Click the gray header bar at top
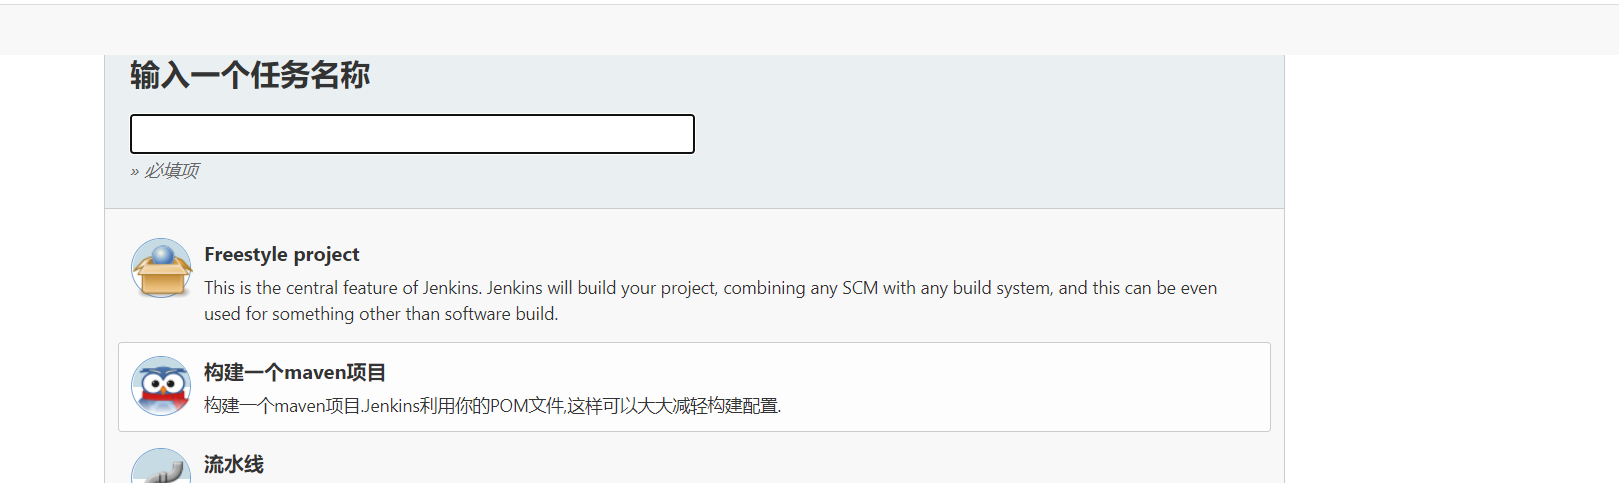Viewport: 1619px width, 483px height. tap(800, 30)
